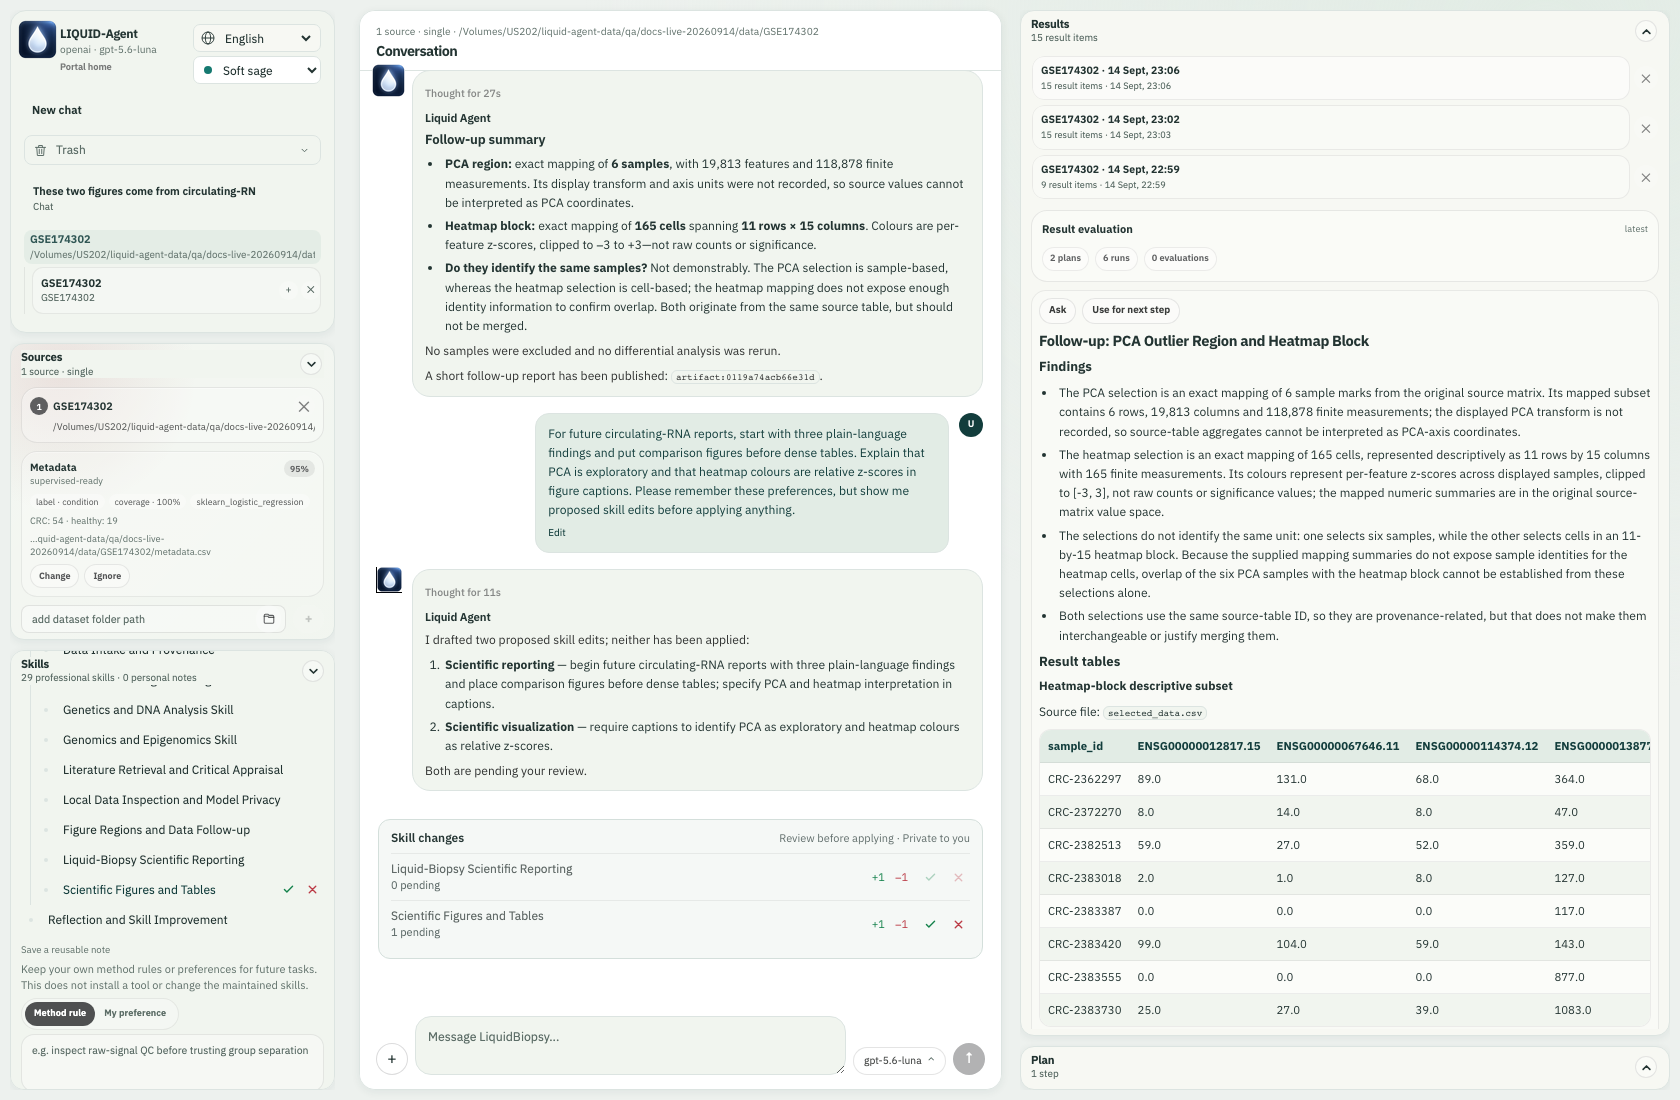Image resolution: width=1680 pixels, height=1100 pixels.
Task: Browse for a dataset folder via folder icon
Action: pyautogui.click(x=269, y=619)
